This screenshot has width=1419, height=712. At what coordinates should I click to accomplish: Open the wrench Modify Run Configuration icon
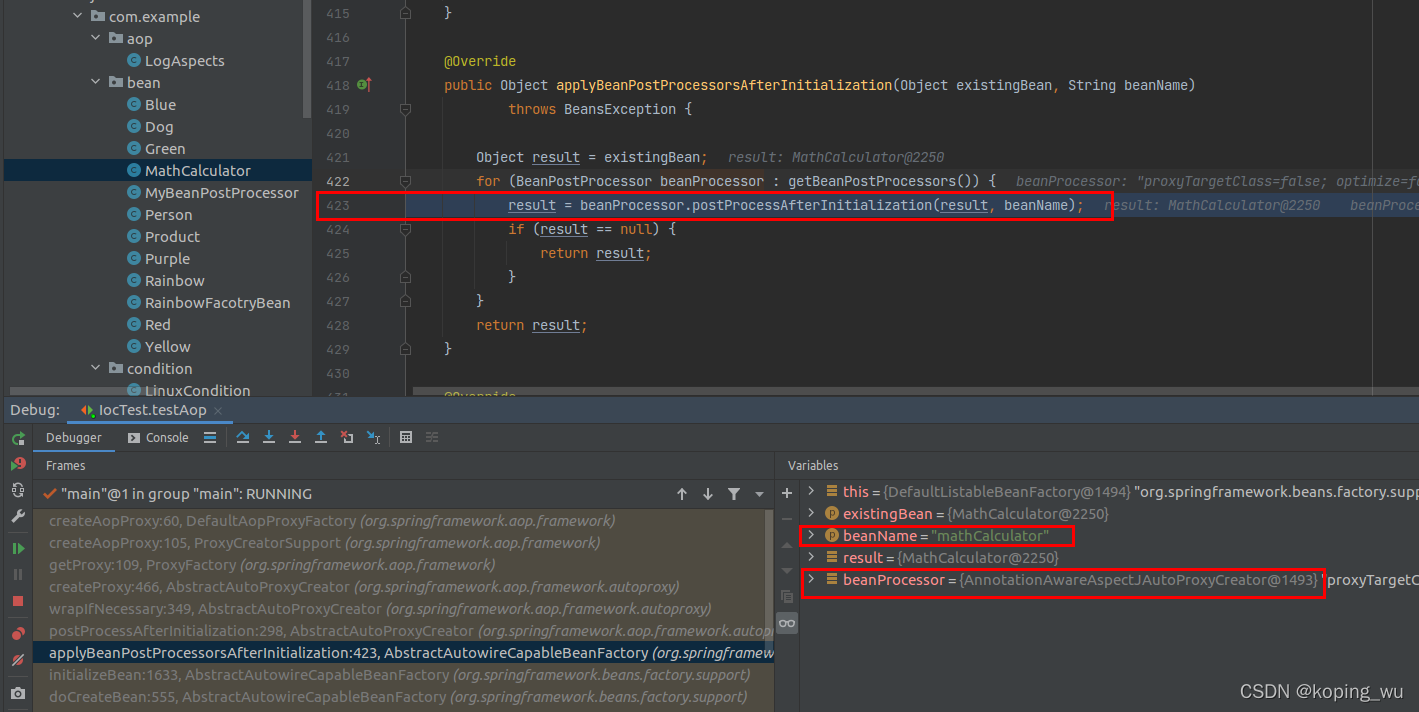click(x=18, y=516)
